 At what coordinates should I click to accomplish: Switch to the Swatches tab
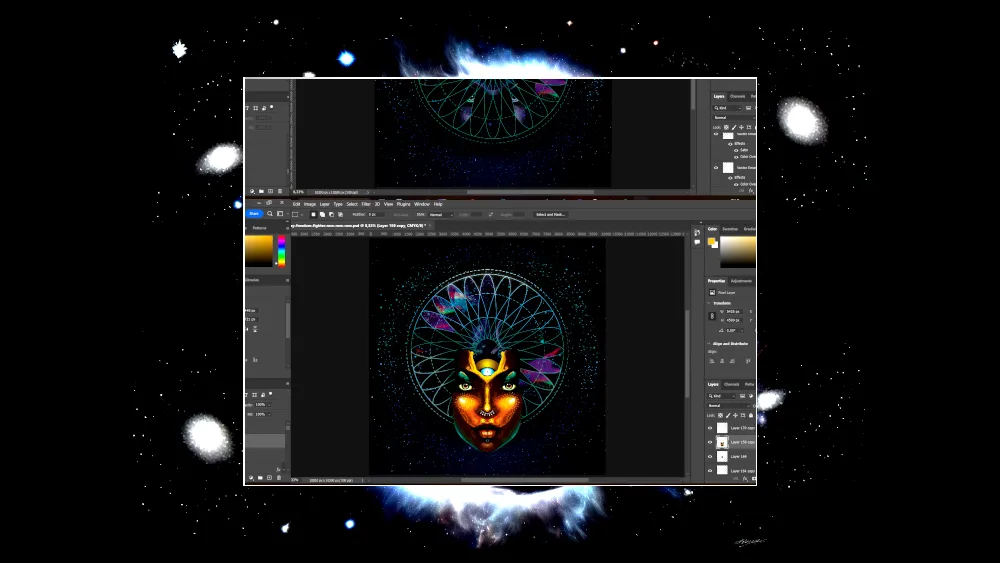(730, 229)
